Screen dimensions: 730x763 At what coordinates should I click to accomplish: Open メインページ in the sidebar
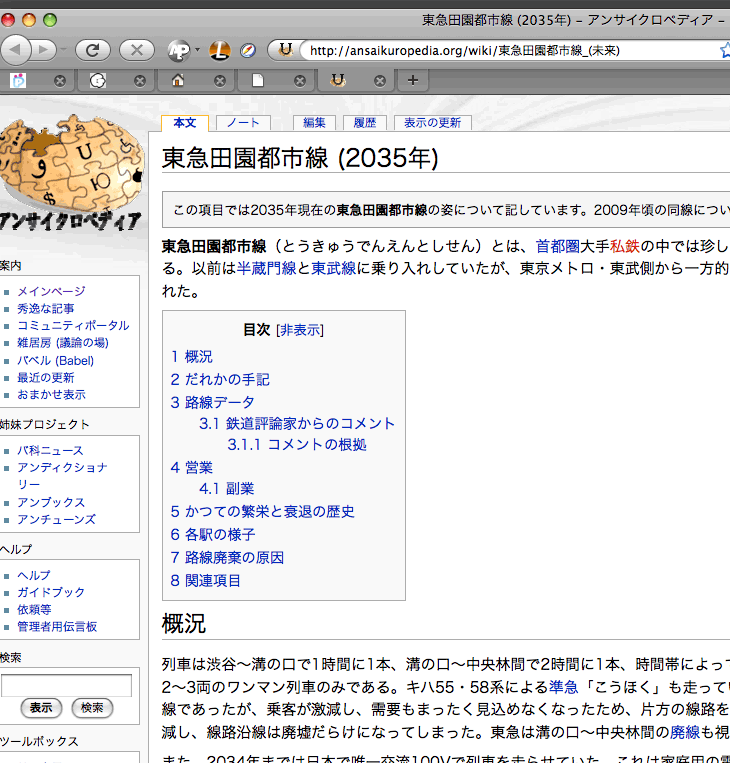[x=52, y=291]
